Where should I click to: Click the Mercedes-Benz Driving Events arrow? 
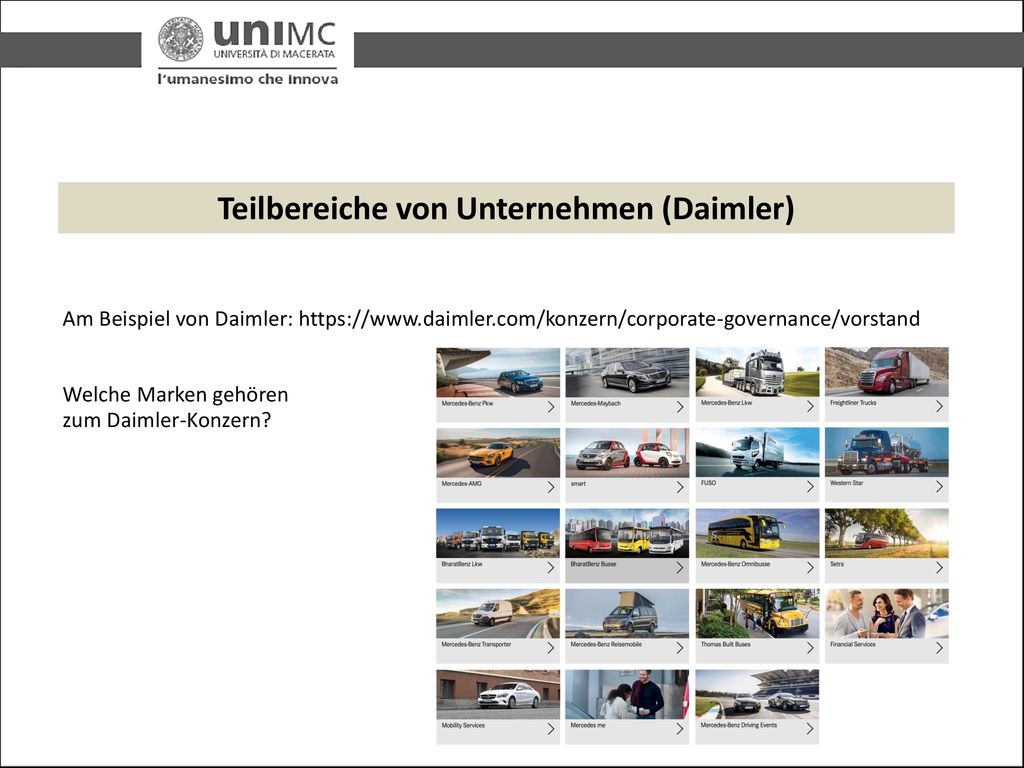810,729
